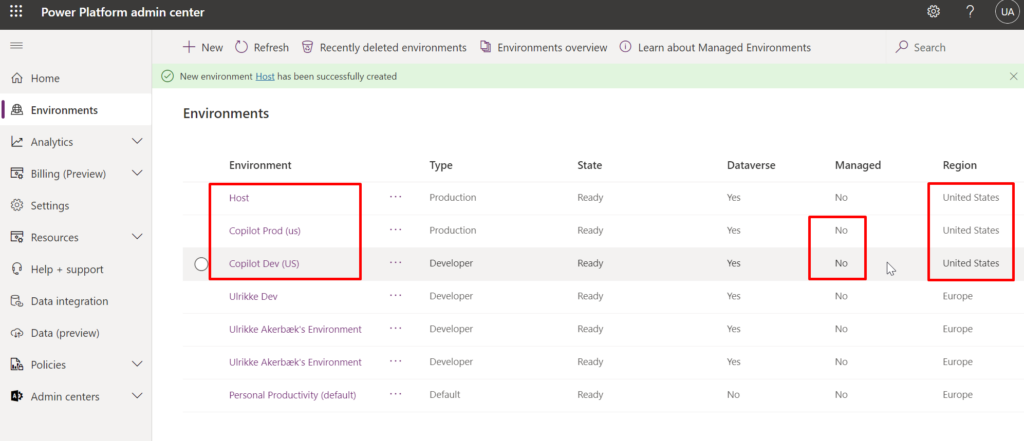Click Production type in Copilot Prod row
This screenshot has width=1024, height=441.
(453, 231)
